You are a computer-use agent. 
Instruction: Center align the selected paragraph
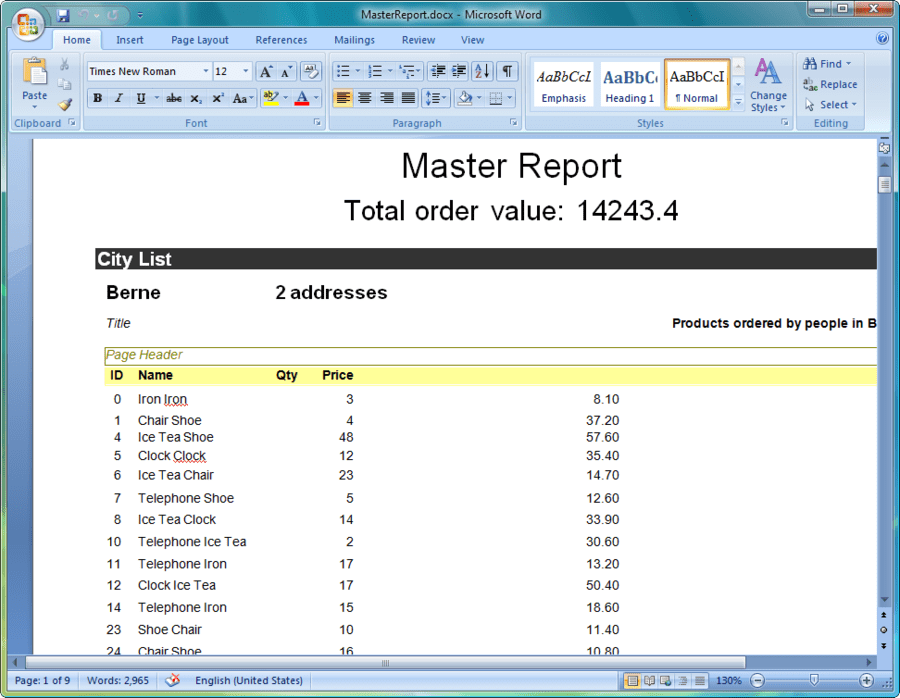coord(363,97)
